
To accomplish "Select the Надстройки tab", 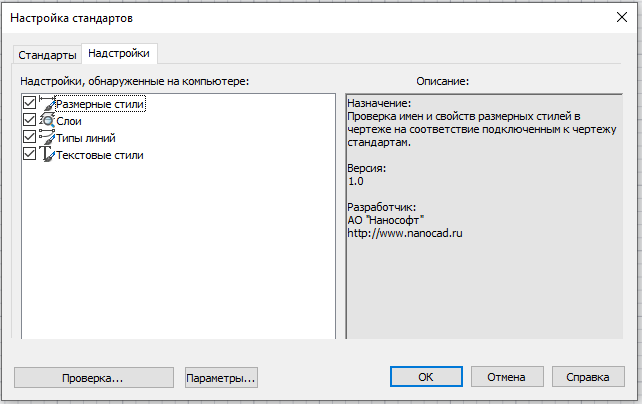I will 118,53.
